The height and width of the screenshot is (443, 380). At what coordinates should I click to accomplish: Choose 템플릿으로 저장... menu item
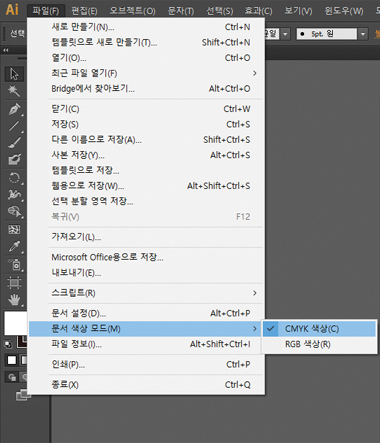pos(147,170)
